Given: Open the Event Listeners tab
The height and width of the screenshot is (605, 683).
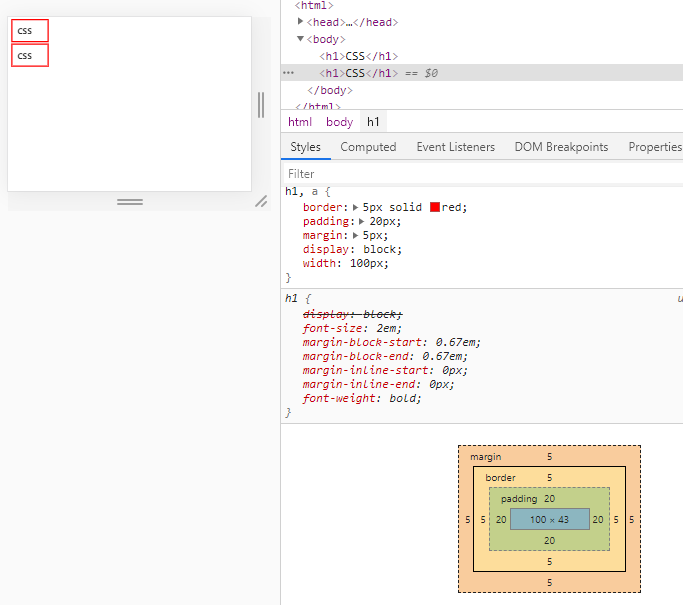Looking at the screenshot, I should [x=455, y=147].
